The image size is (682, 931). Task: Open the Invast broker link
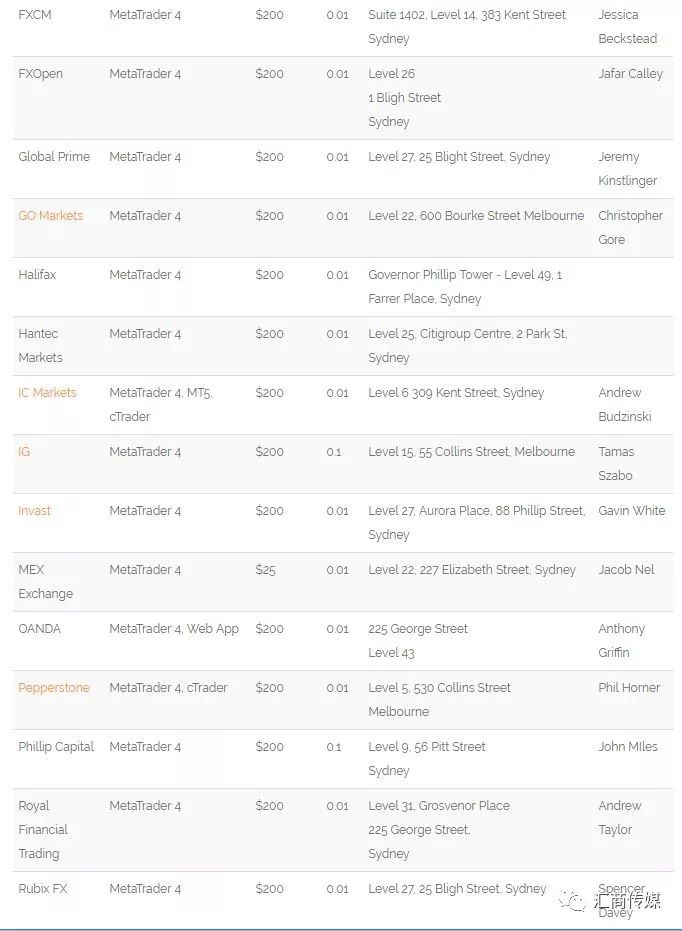point(34,511)
